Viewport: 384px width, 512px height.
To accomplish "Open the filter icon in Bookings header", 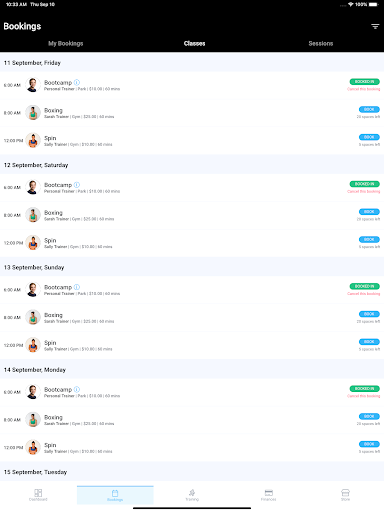I will 375,26.
